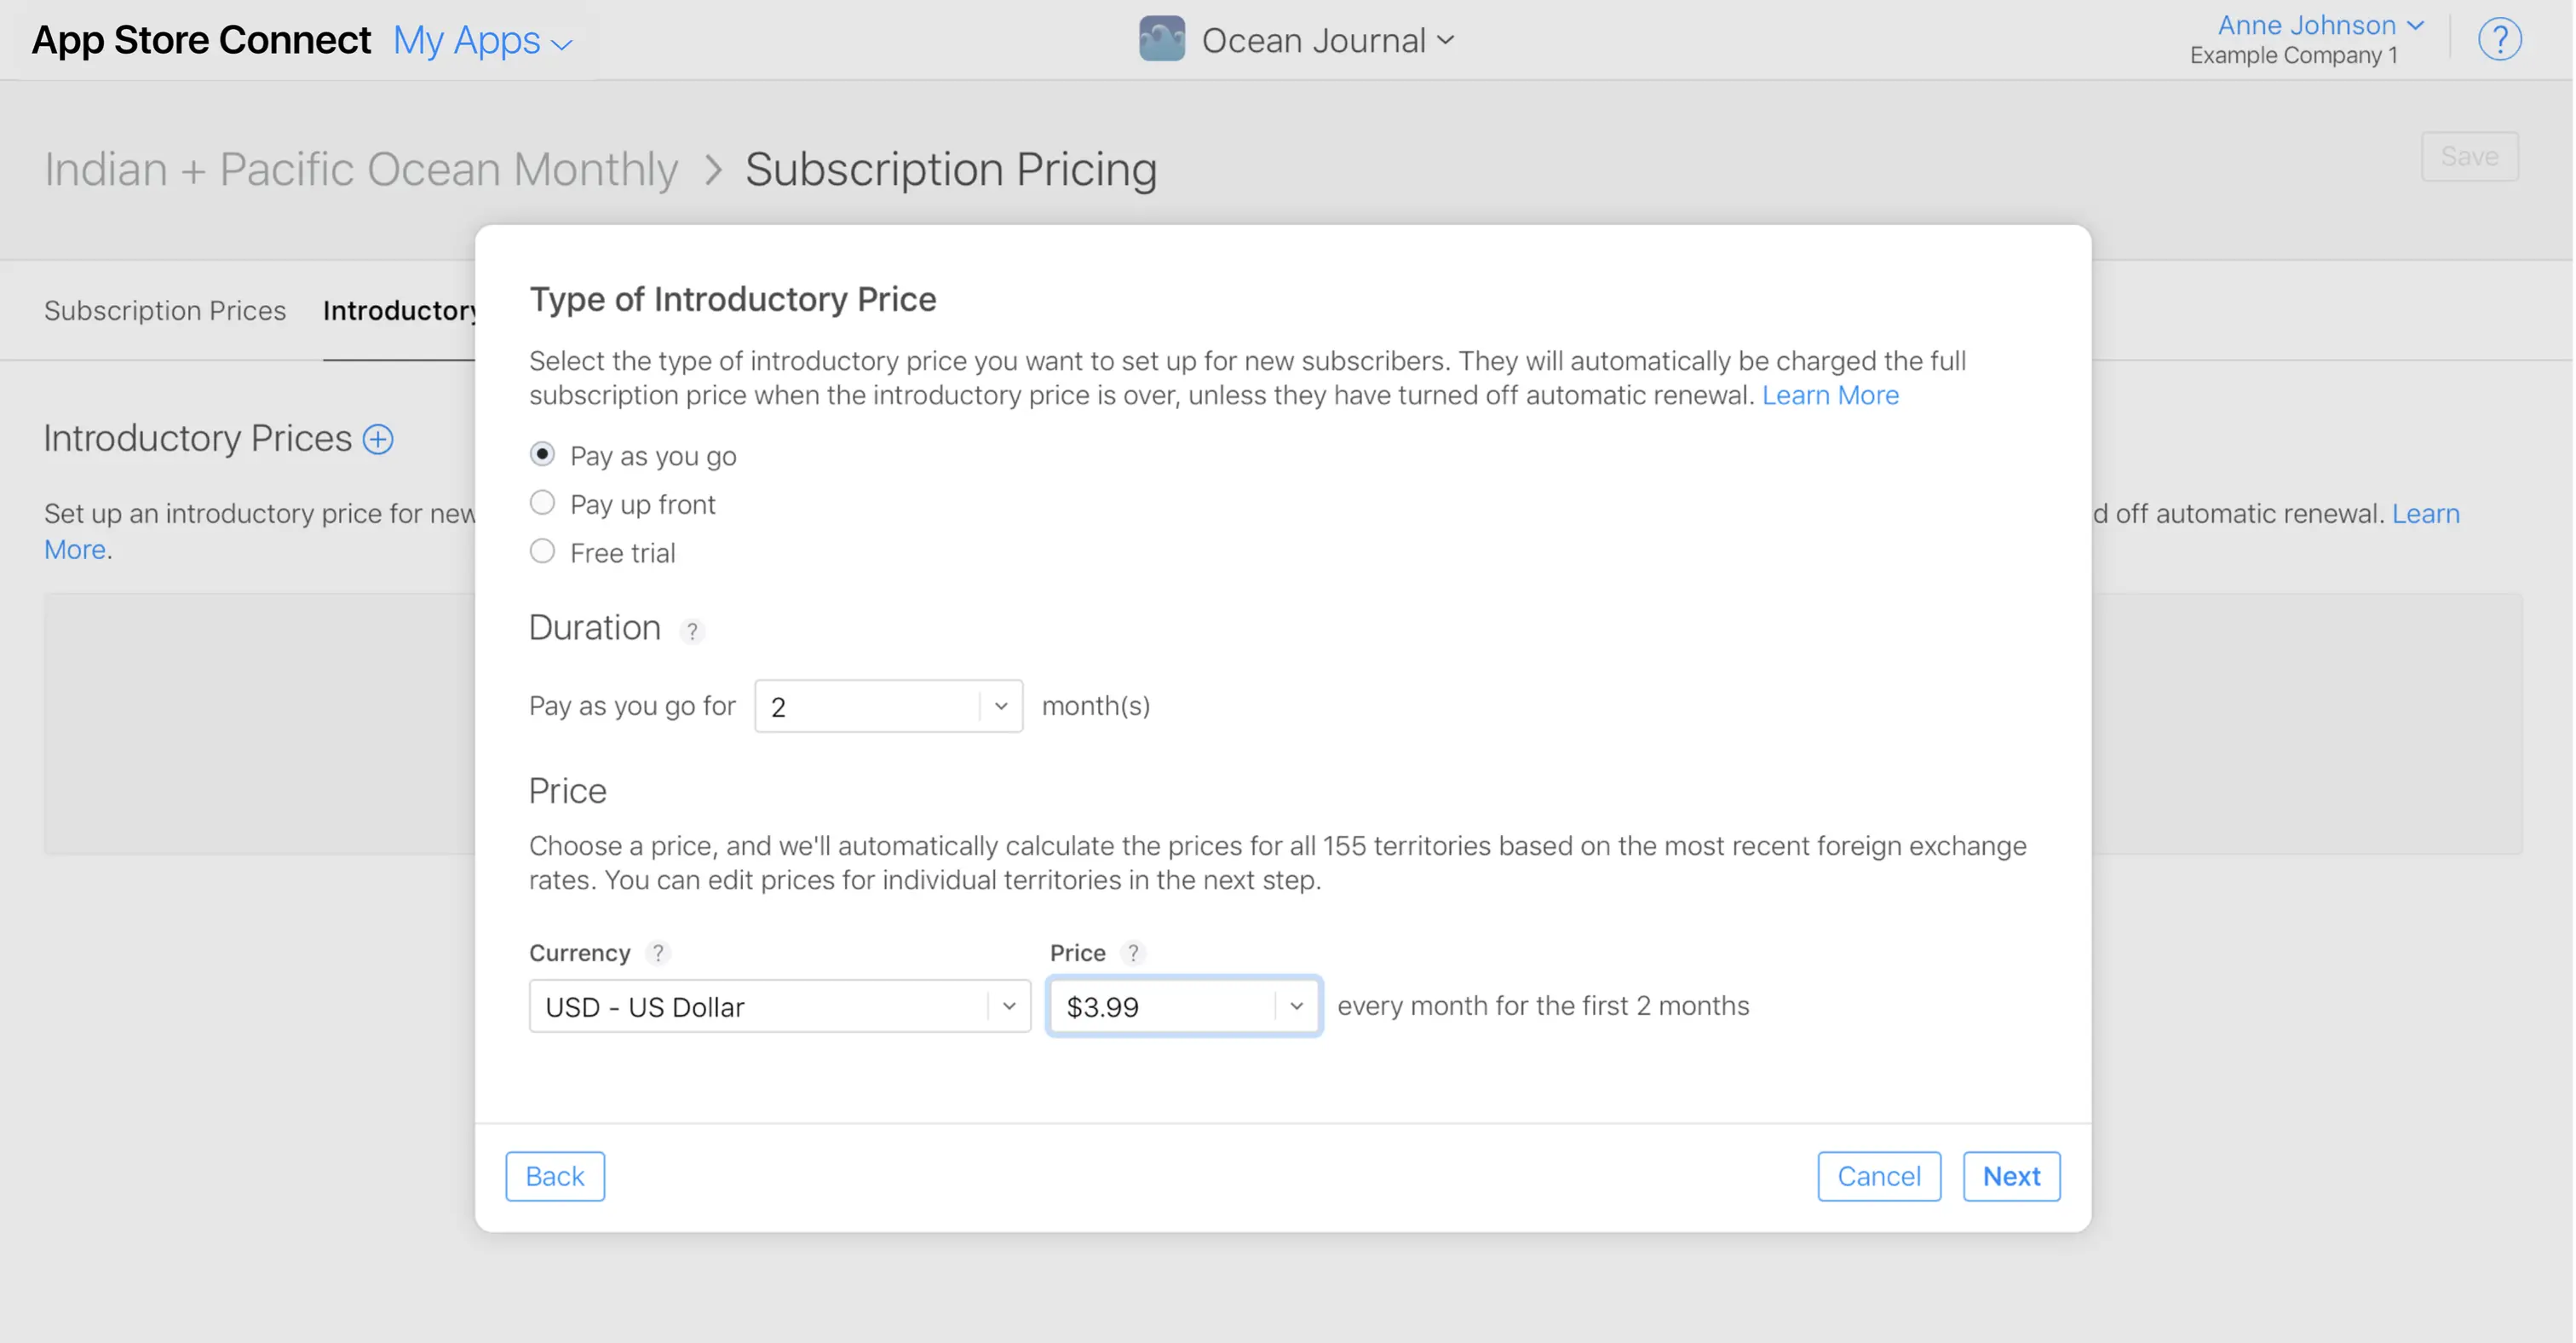Open the USD - US Dollar currency selector
Image resolution: width=2576 pixels, height=1343 pixels.
[779, 1006]
